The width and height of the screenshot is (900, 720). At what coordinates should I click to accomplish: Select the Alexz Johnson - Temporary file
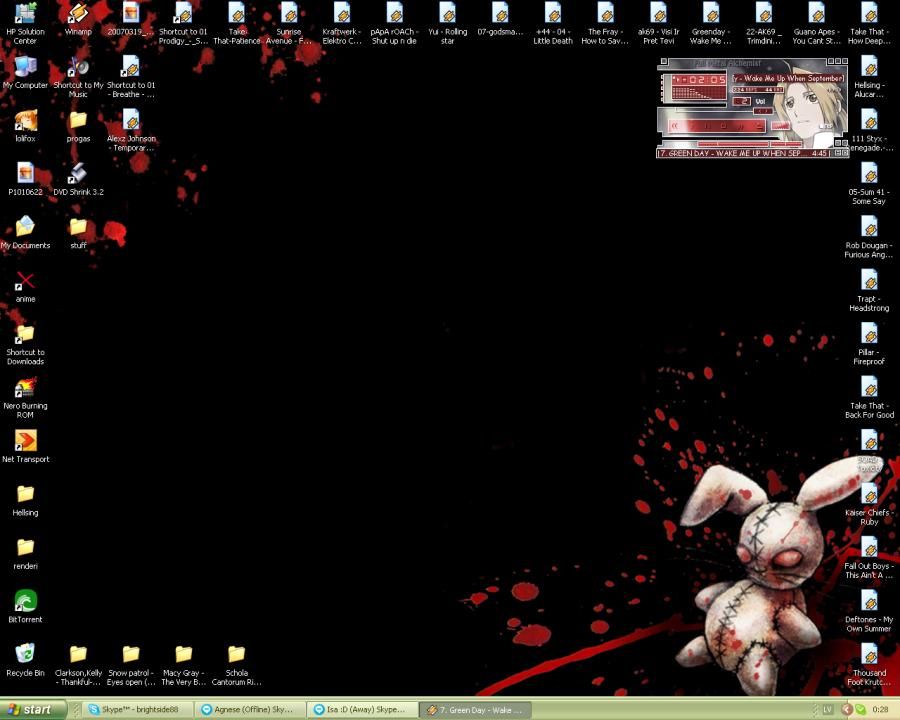coord(131,130)
